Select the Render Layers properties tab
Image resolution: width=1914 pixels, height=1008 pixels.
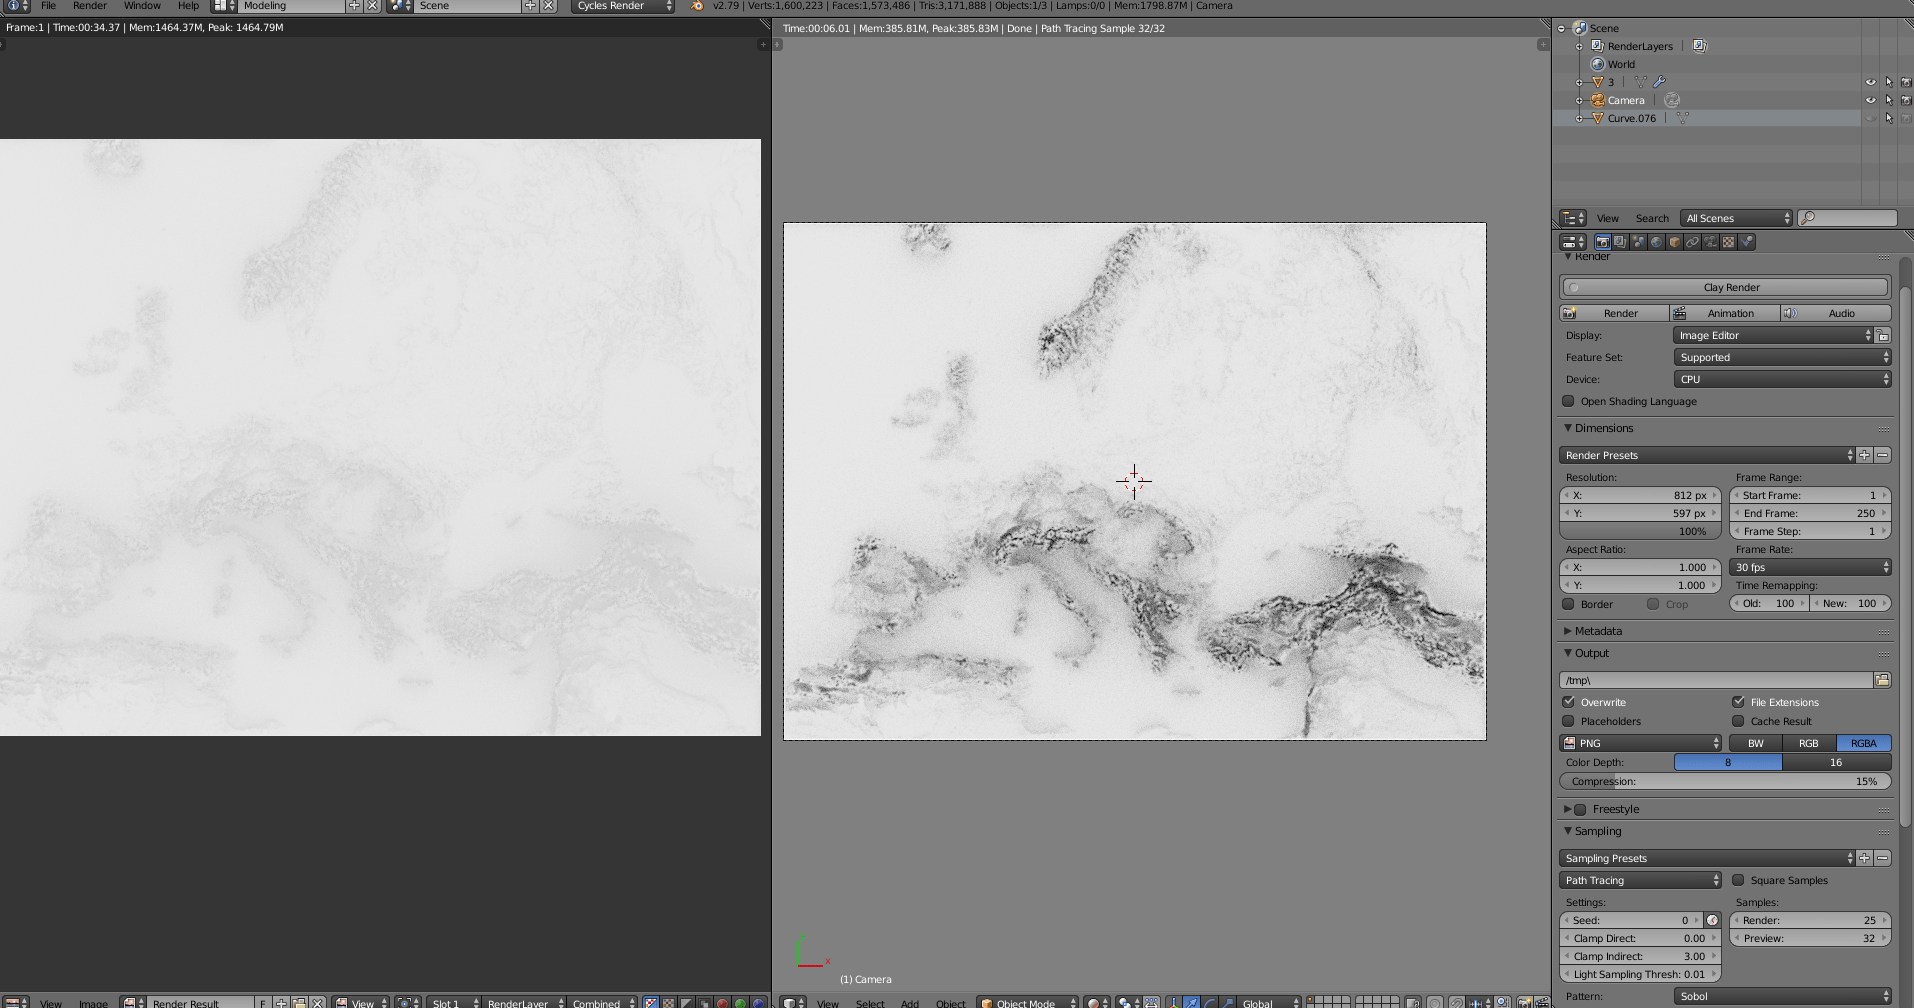pos(1620,242)
